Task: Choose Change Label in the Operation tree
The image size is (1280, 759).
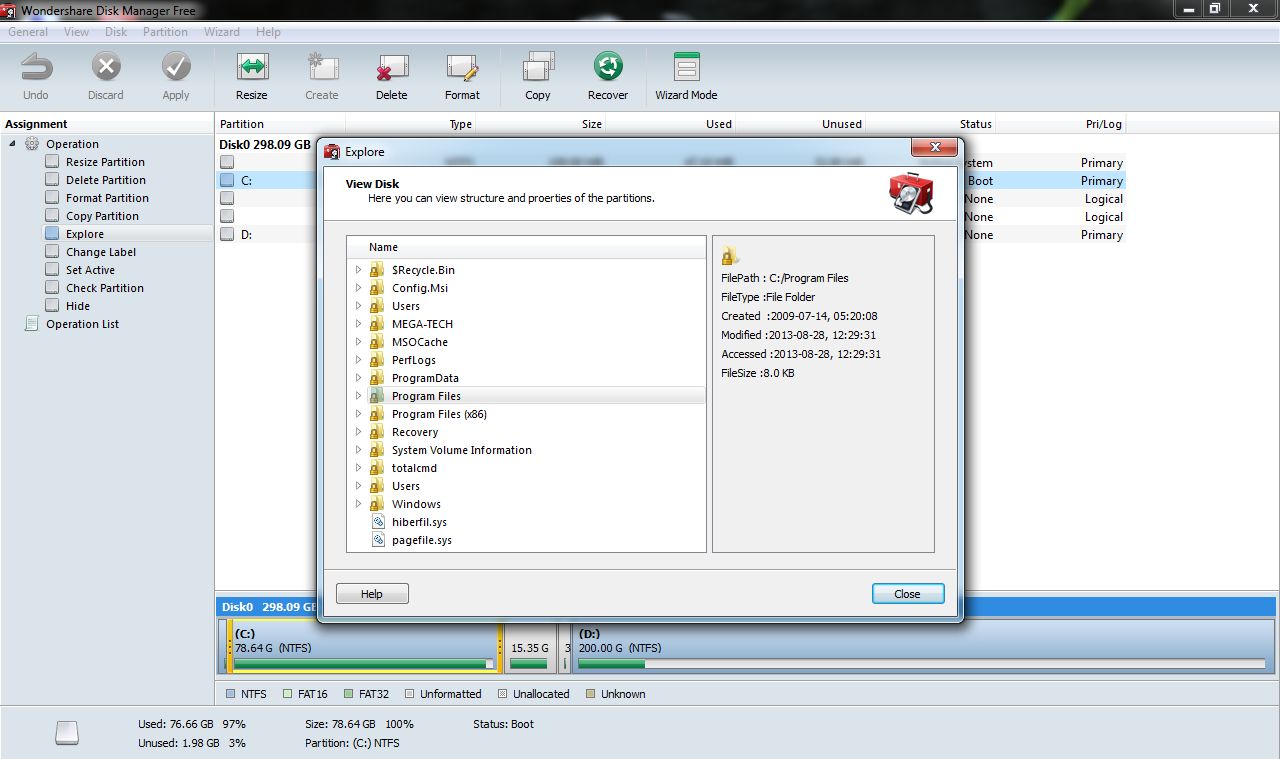Action: [101, 252]
